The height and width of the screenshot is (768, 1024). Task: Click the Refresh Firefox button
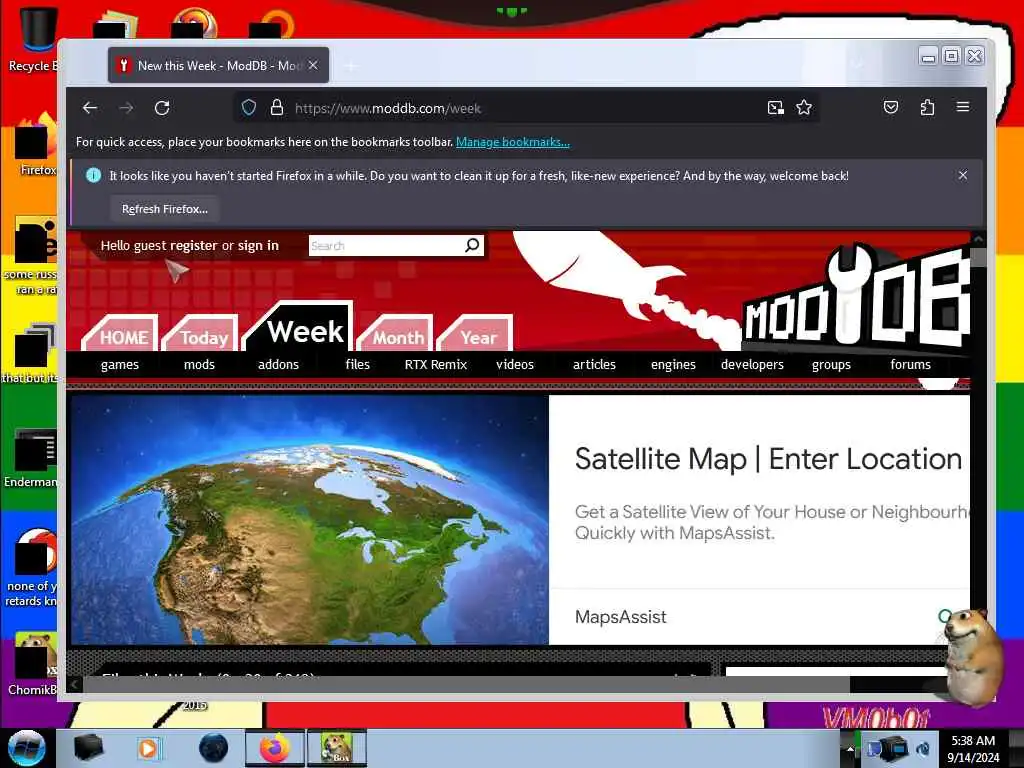[165, 209]
